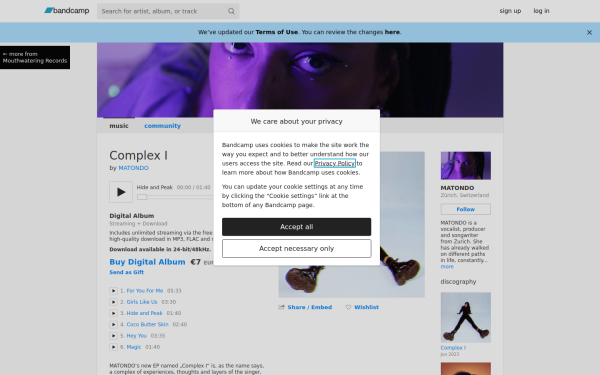Open the Privacy Policy link in the dialog
Screen dimensions: 600x375
tap(334, 163)
